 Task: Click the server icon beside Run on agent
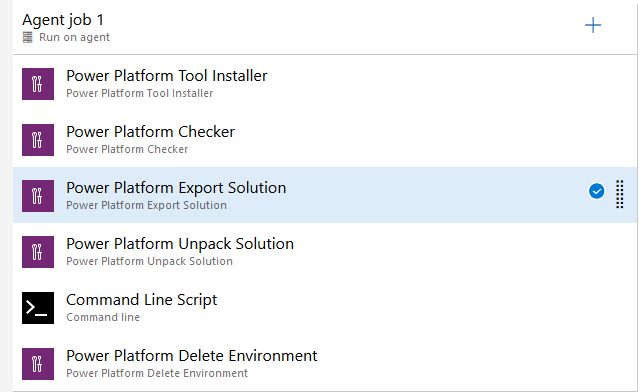(x=27, y=37)
